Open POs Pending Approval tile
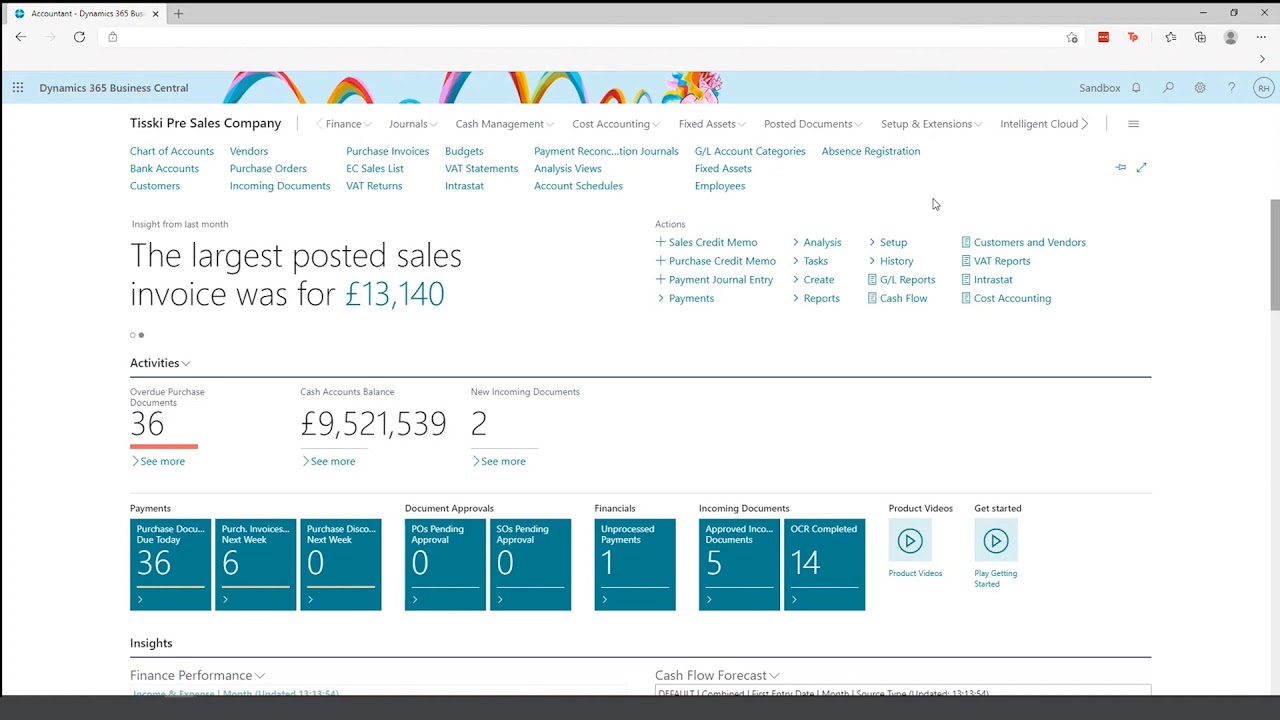1280x720 pixels. coord(445,564)
